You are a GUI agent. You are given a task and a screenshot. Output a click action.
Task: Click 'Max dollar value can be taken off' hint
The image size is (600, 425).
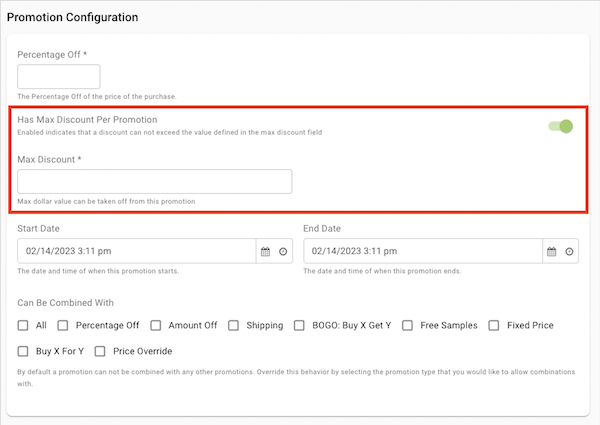tap(106, 201)
